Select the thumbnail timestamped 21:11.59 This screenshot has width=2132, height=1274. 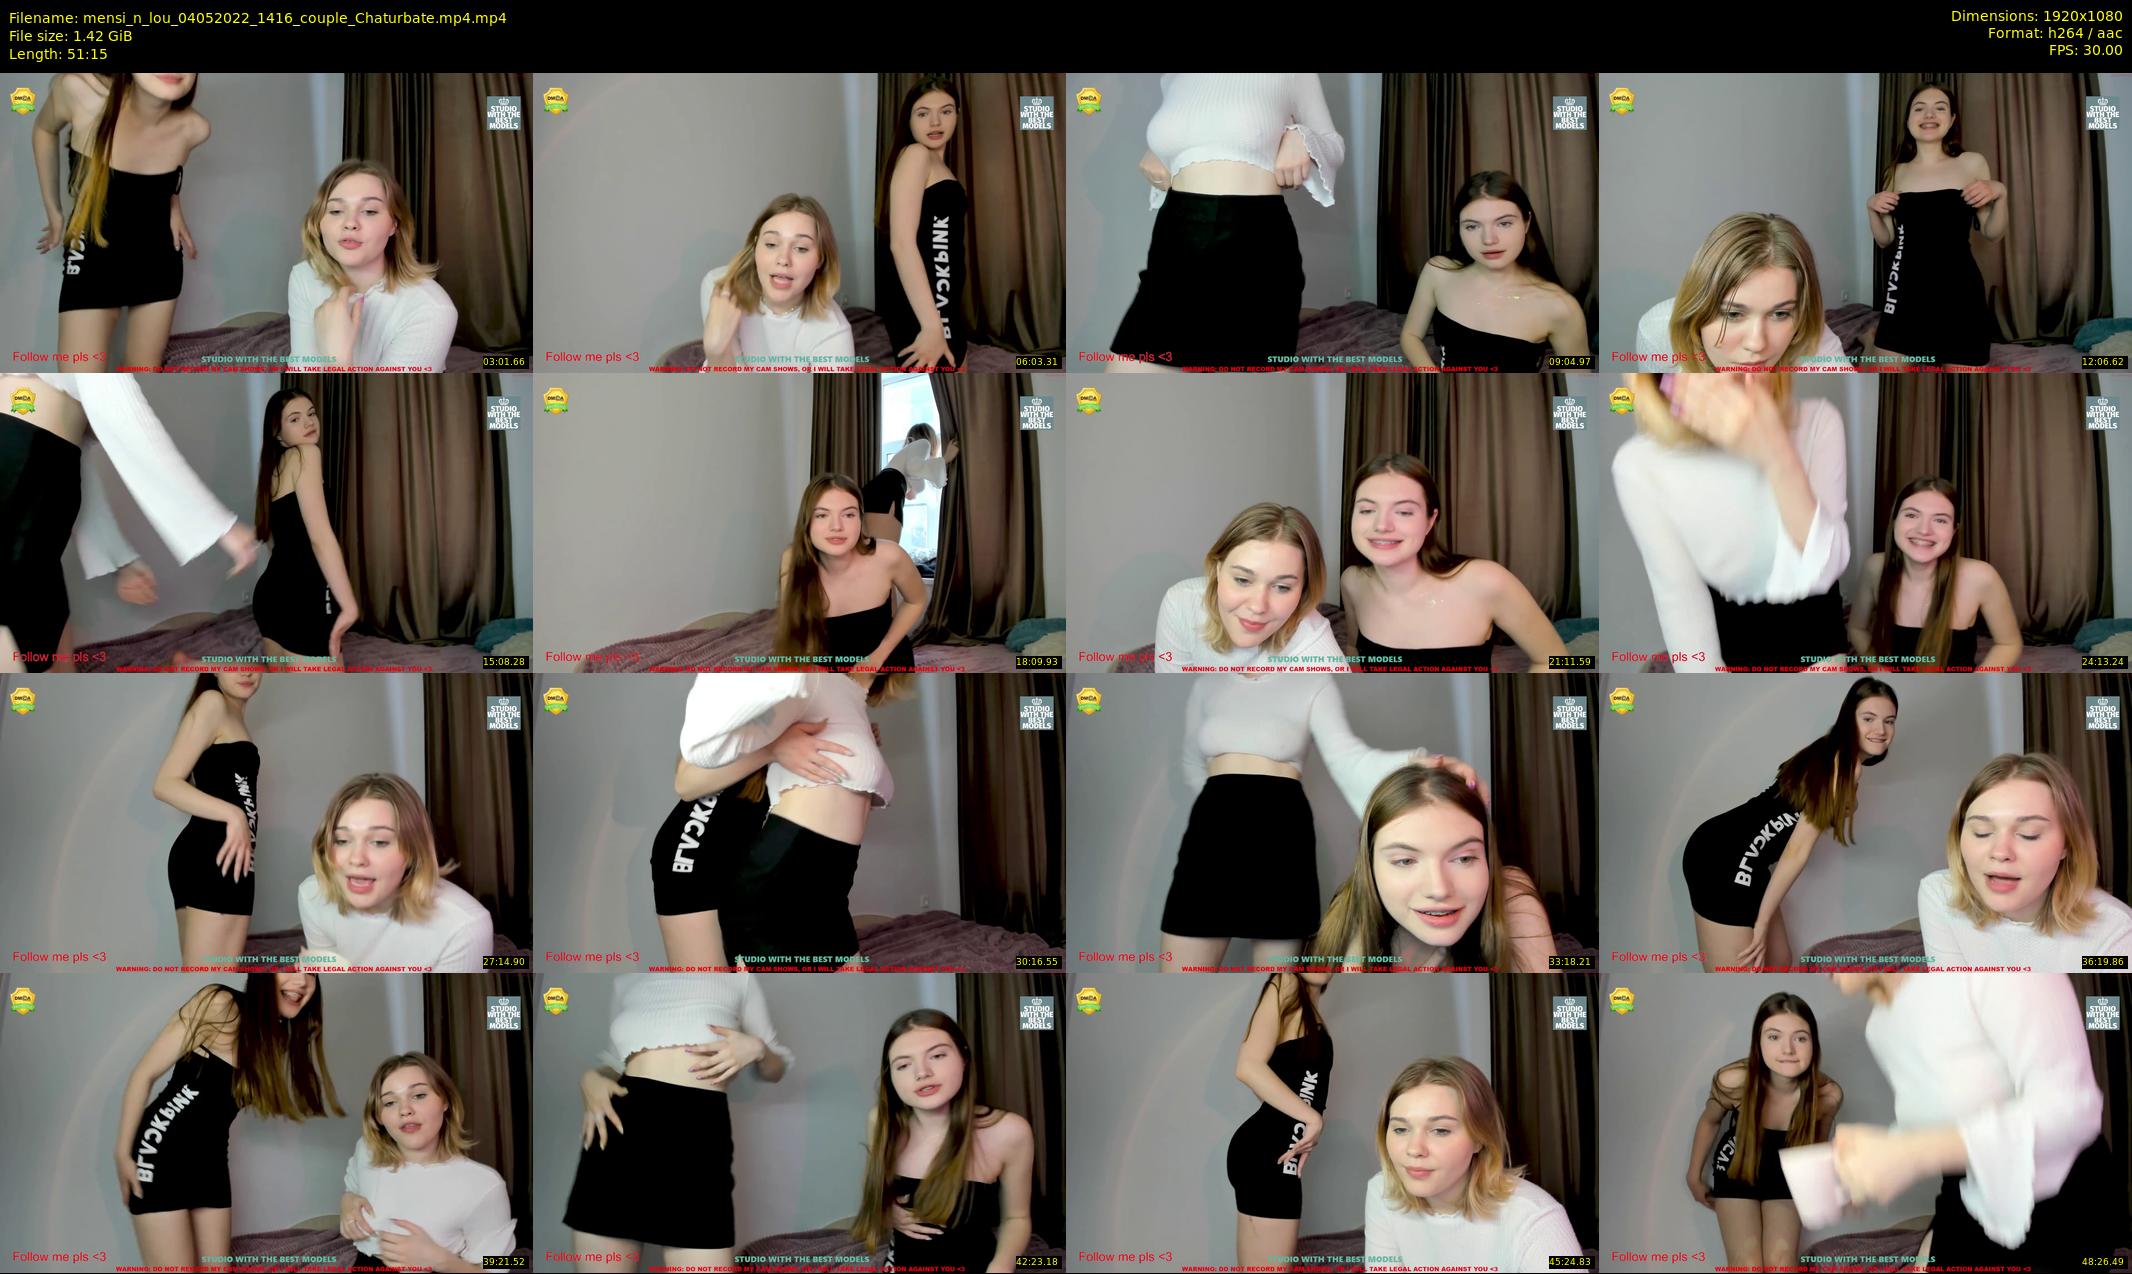1332,522
